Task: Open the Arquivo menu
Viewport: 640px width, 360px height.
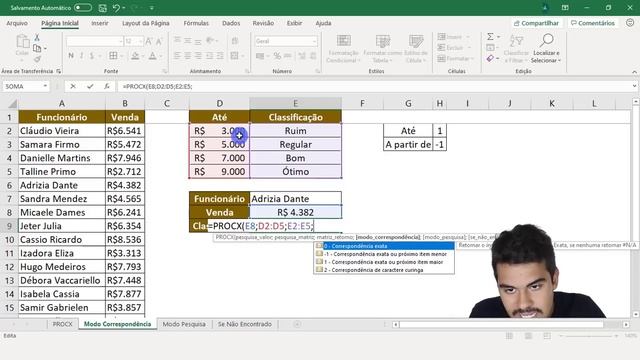Action: pyautogui.click(x=17, y=23)
